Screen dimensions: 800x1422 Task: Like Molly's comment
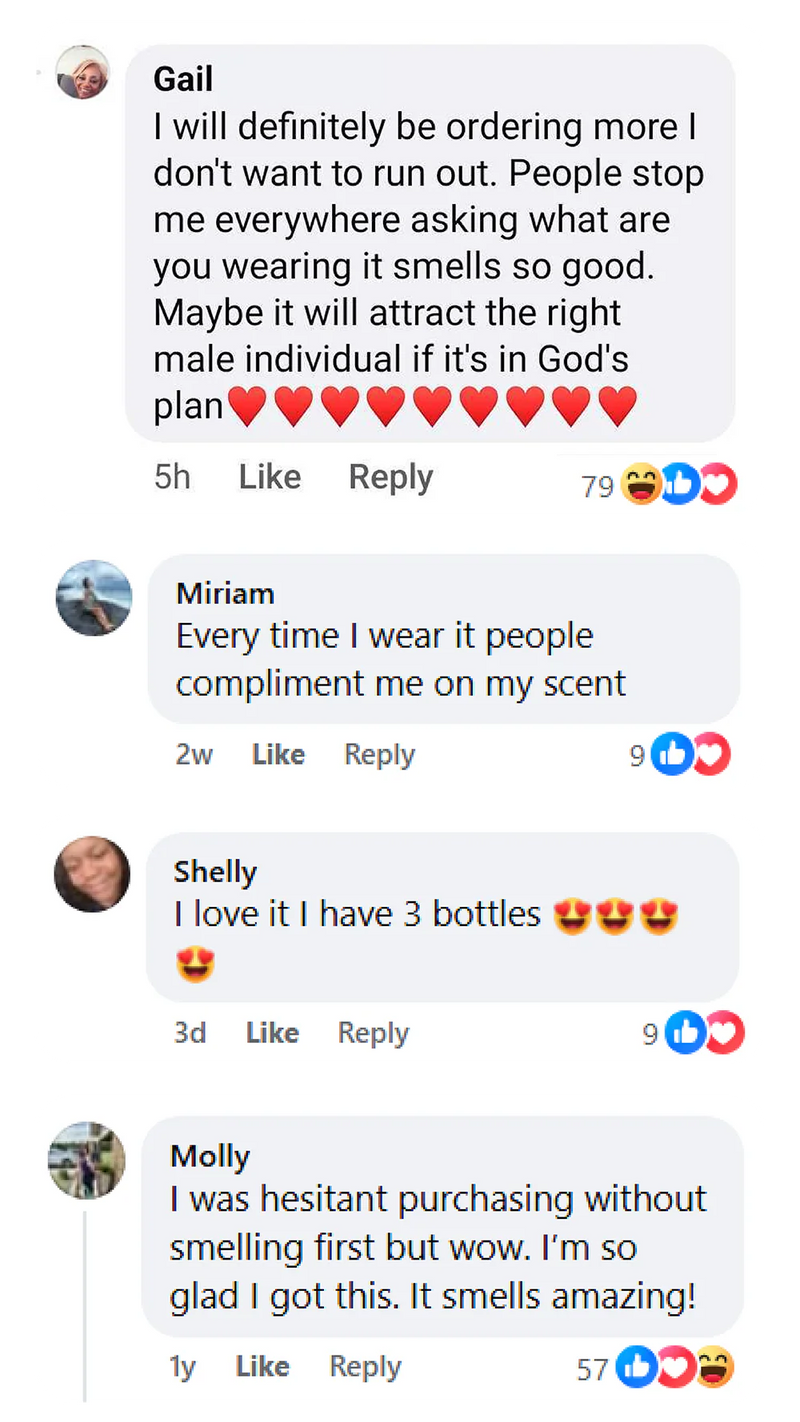tap(263, 1366)
